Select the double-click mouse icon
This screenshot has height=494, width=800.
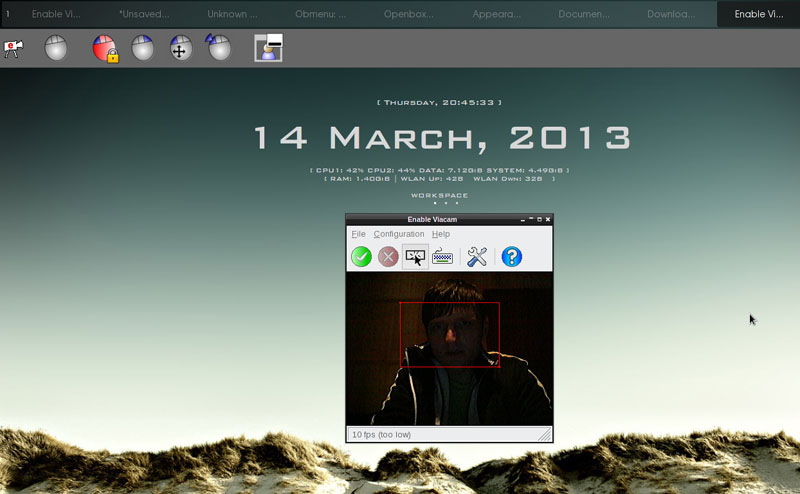[218, 48]
